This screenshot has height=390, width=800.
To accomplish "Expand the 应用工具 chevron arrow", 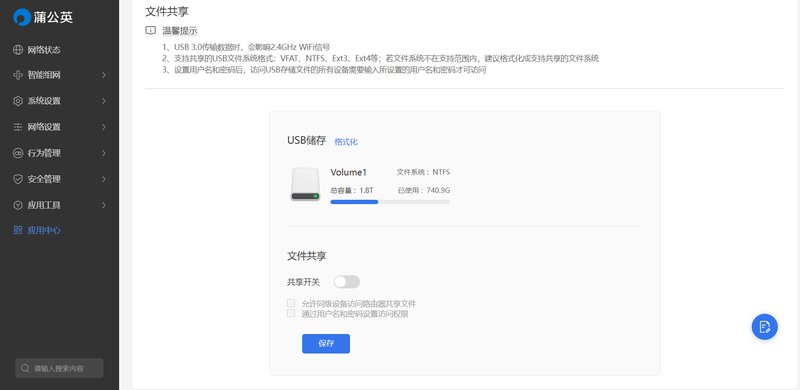I will coord(104,205).
